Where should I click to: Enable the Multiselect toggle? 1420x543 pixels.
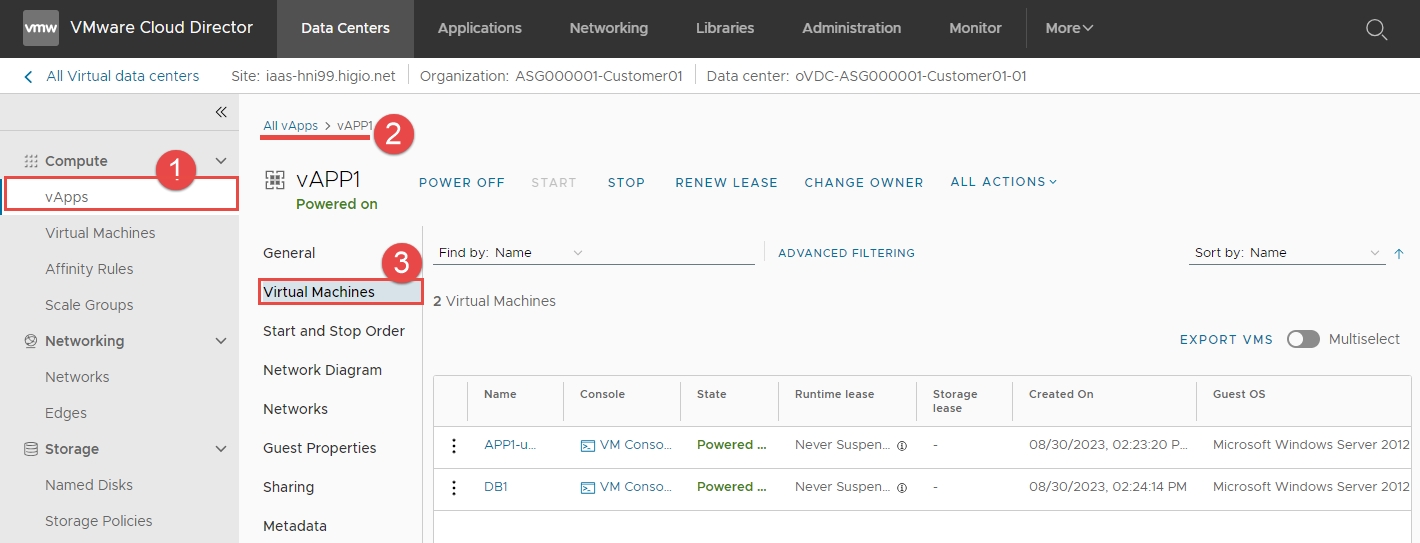click(x=1303, y=339)
